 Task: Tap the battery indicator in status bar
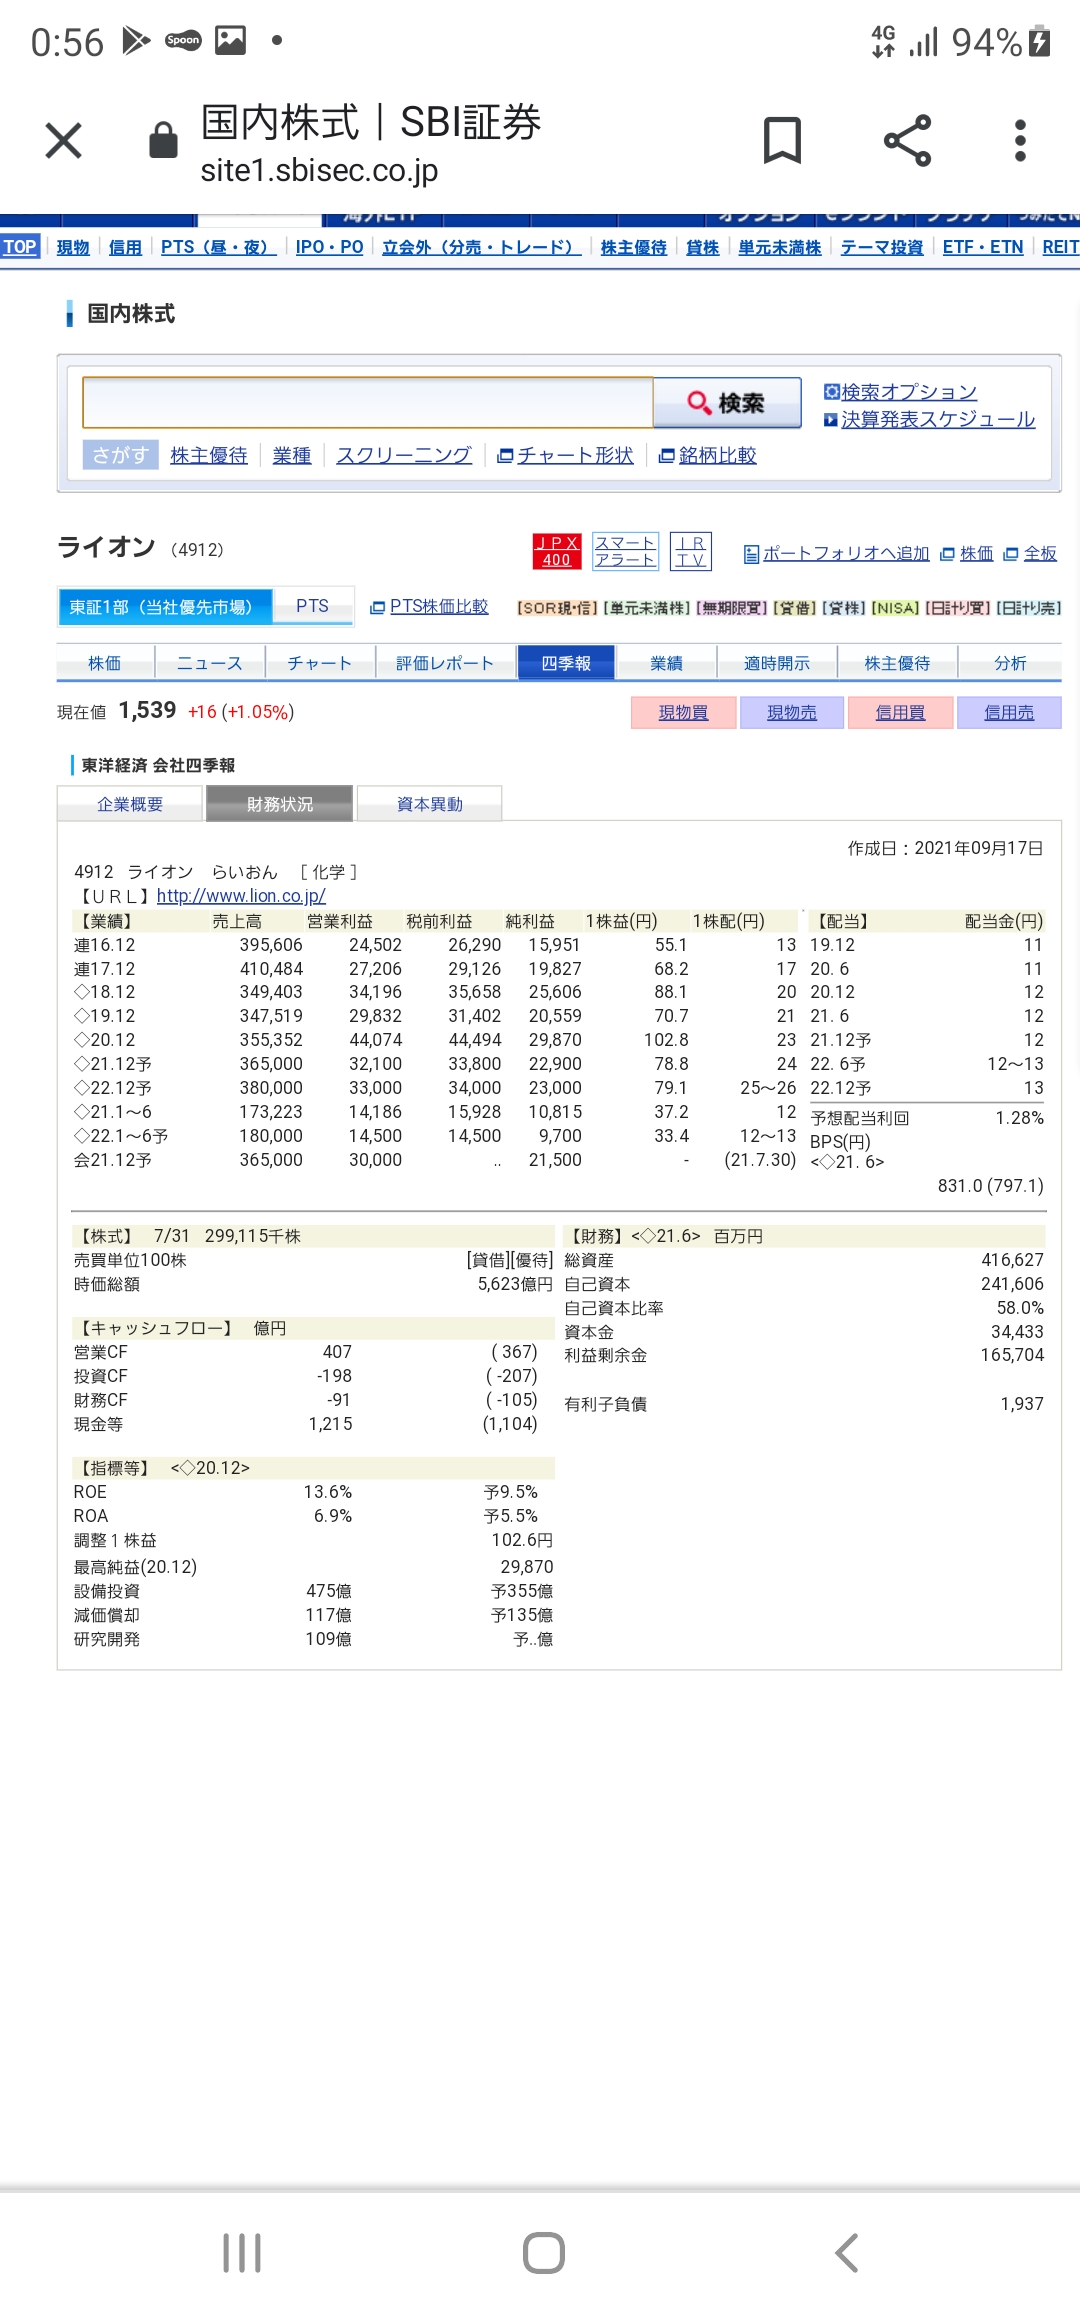coord(1040,42)
